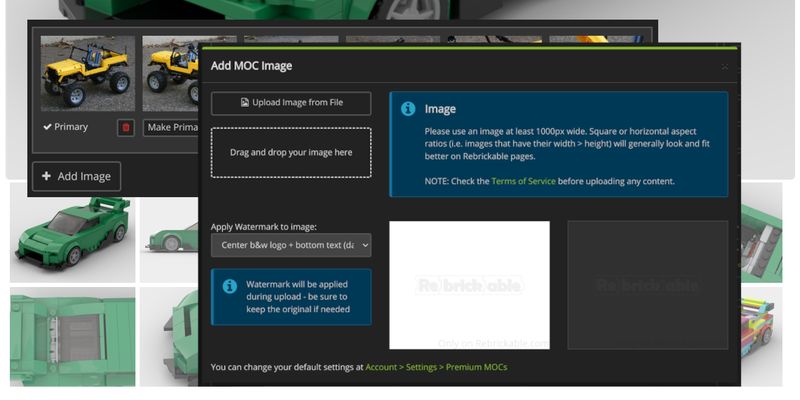Viewport: 800px width, 400px height.
Task: Delete the primary image with trash icon
Action: click(125, 127)
